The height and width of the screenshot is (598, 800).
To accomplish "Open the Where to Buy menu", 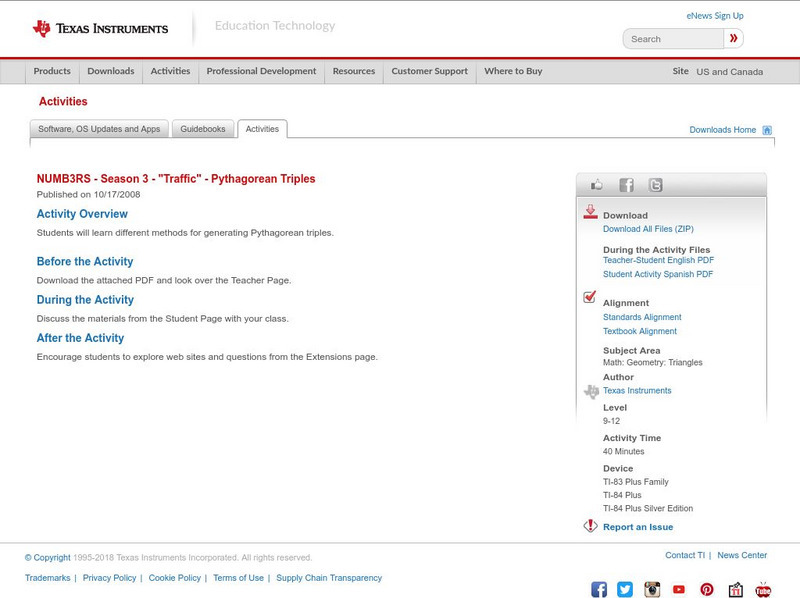I will (513, 71).
